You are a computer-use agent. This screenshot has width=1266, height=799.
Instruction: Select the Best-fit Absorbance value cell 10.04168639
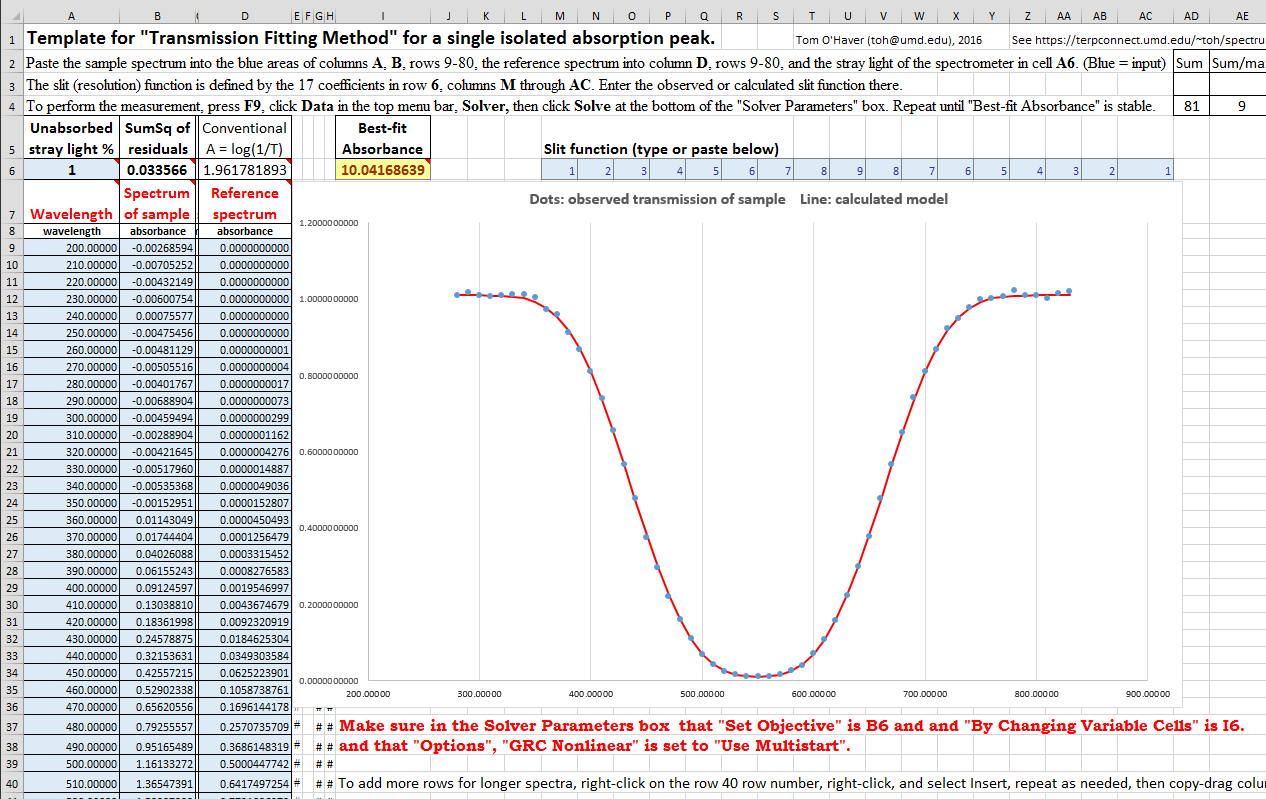point(383,171)
